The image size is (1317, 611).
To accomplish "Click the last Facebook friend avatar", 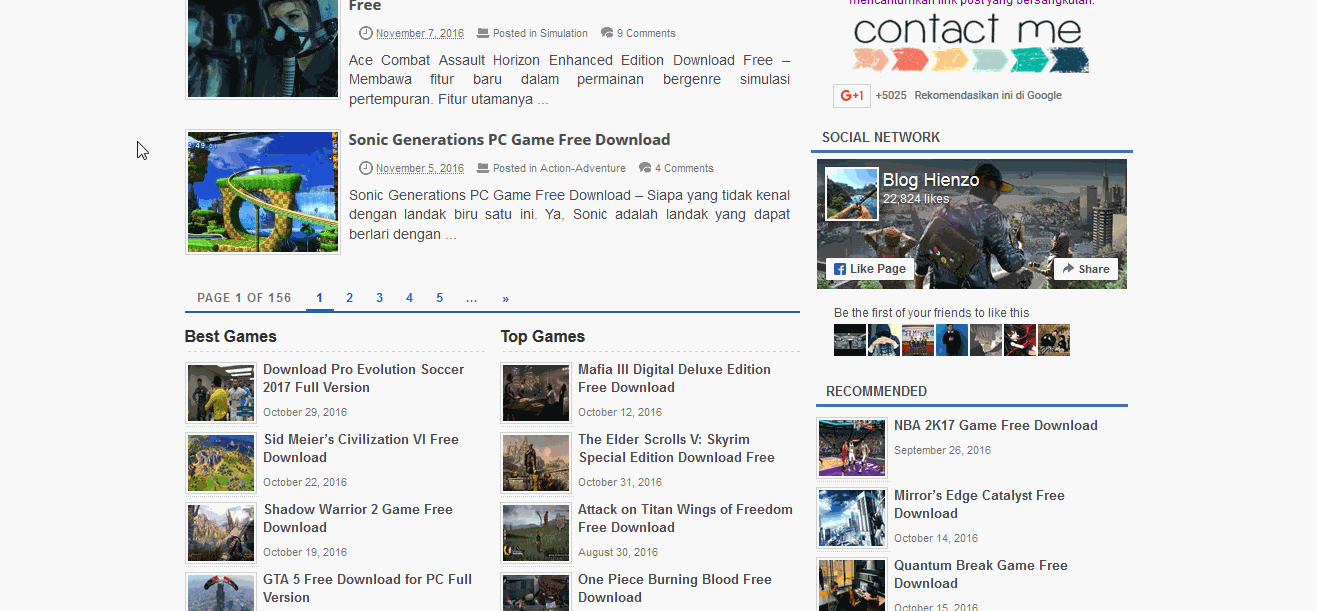I will pyautogui.click(x=1054, y=340).
